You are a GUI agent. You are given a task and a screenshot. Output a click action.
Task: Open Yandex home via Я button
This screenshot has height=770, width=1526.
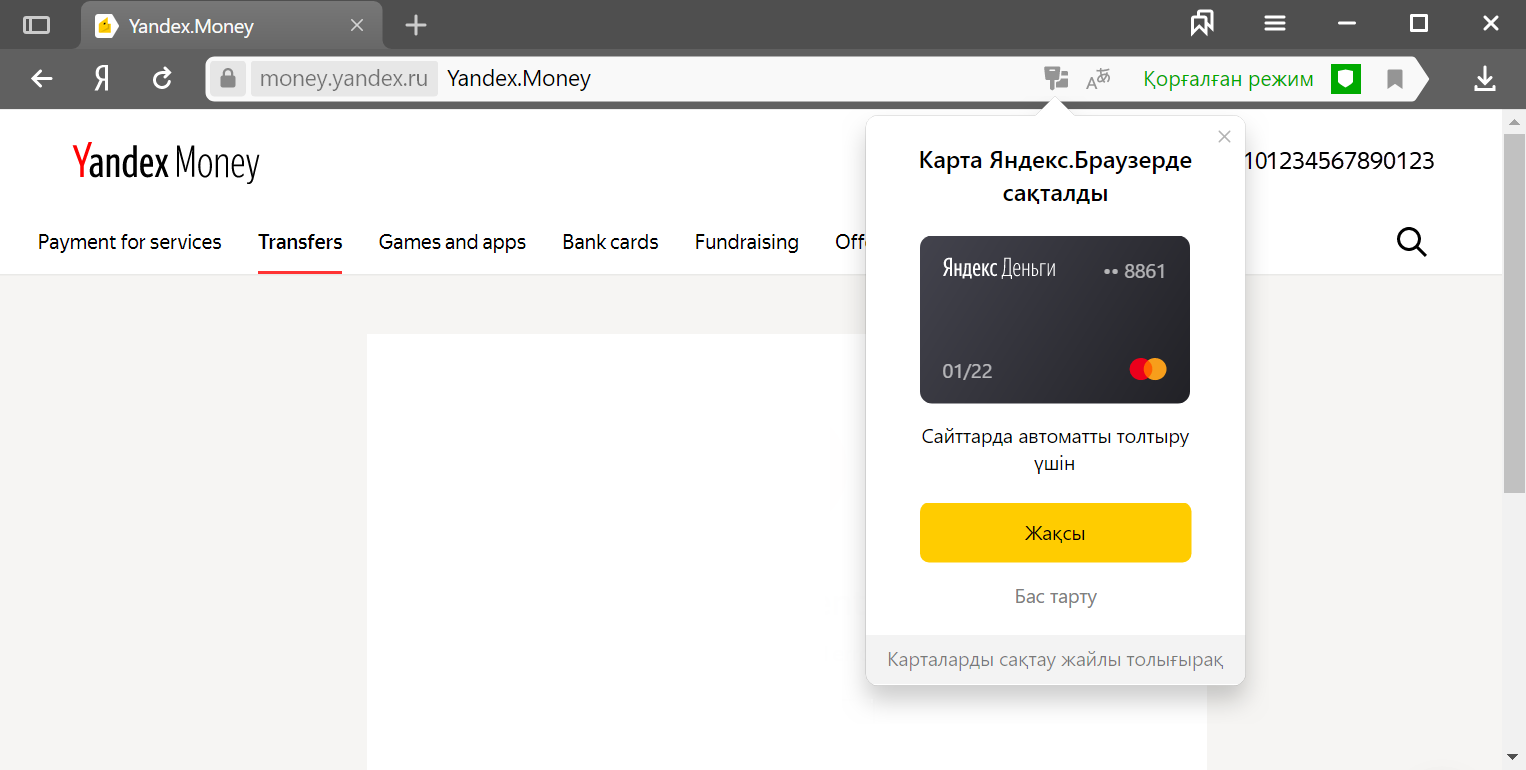point(102,79)
